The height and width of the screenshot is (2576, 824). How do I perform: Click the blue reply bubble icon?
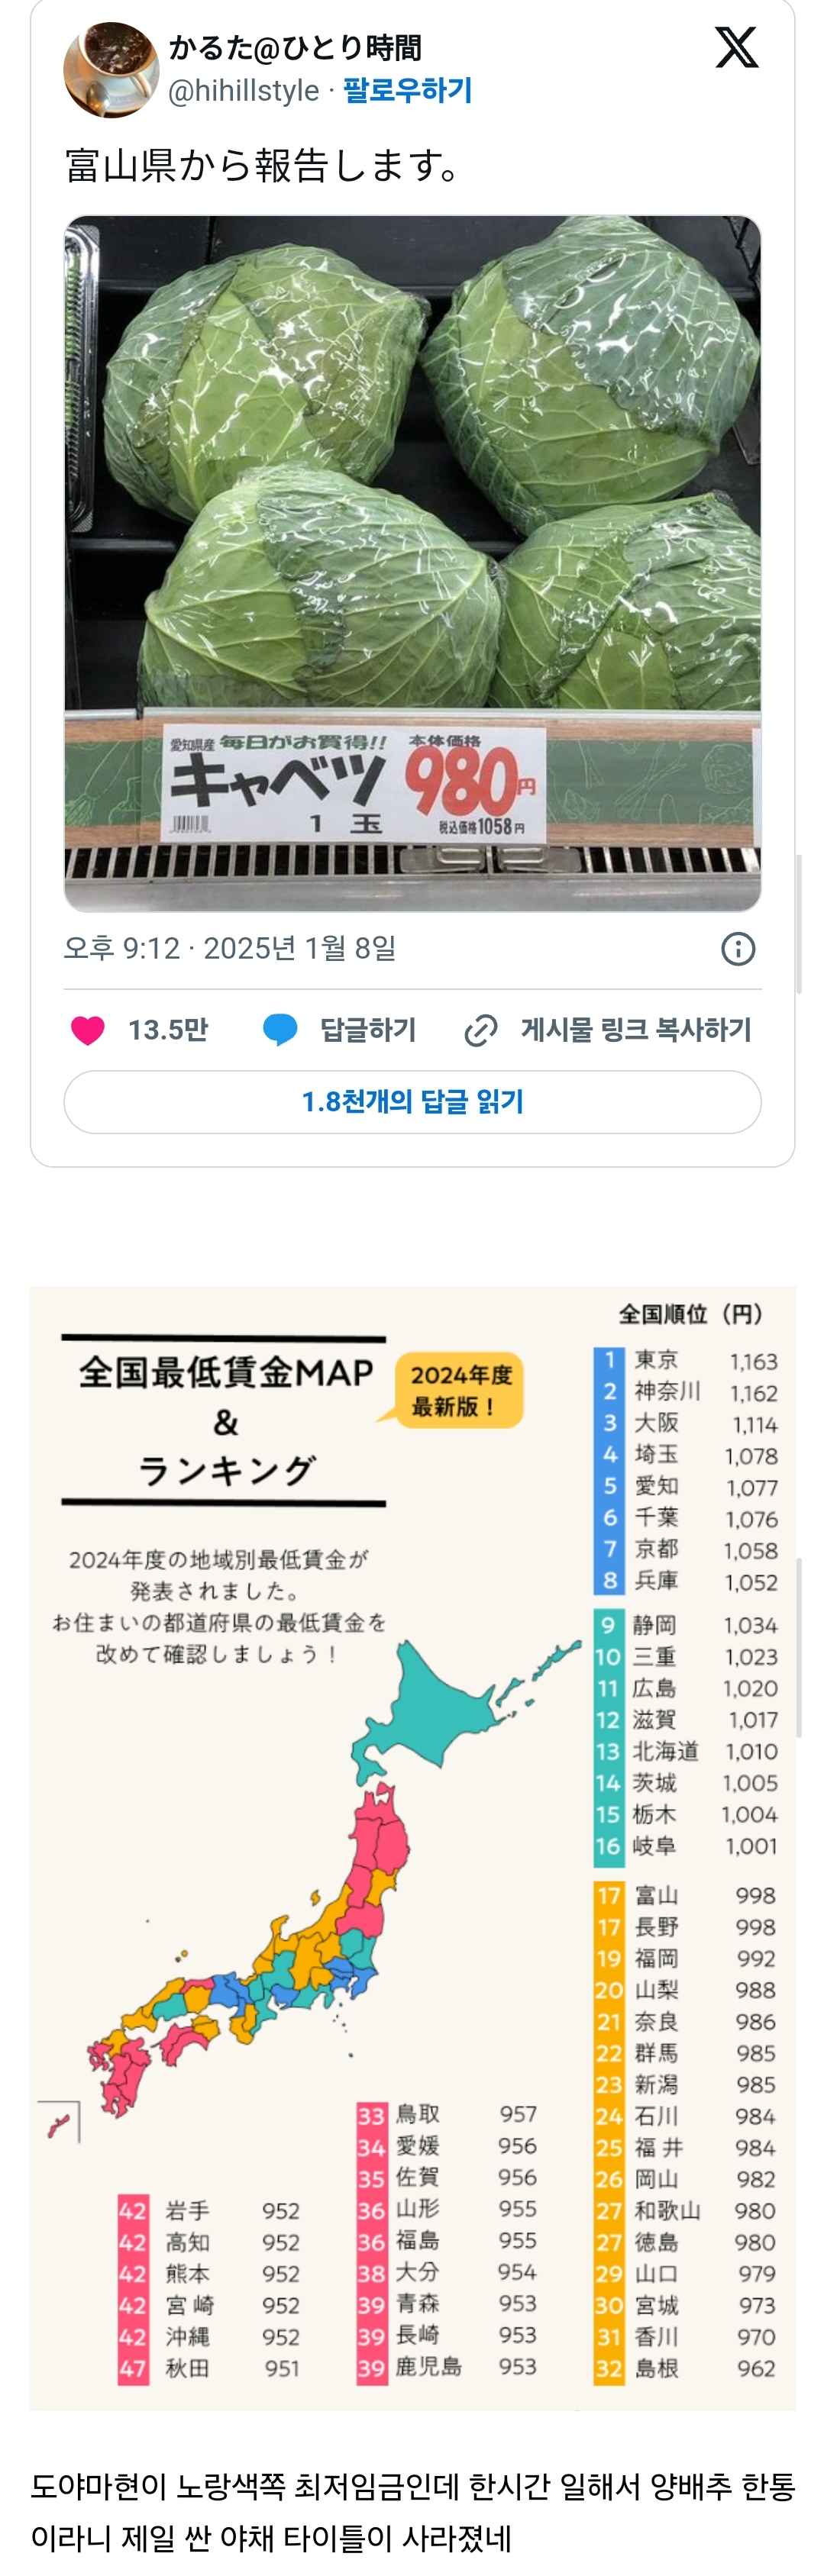pyautogui.click(x=279, y=1029)
